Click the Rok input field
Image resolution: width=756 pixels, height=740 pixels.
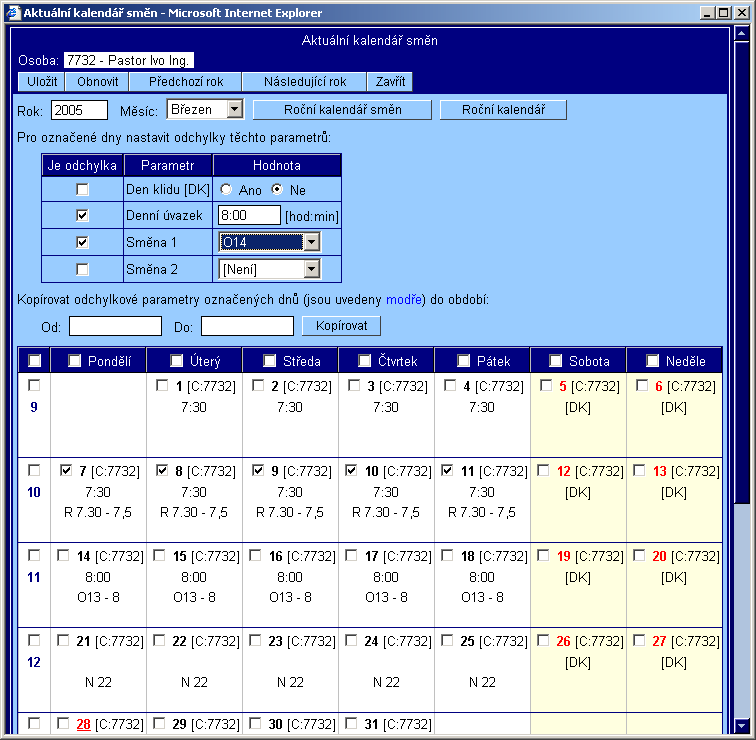tap(79, 110)
